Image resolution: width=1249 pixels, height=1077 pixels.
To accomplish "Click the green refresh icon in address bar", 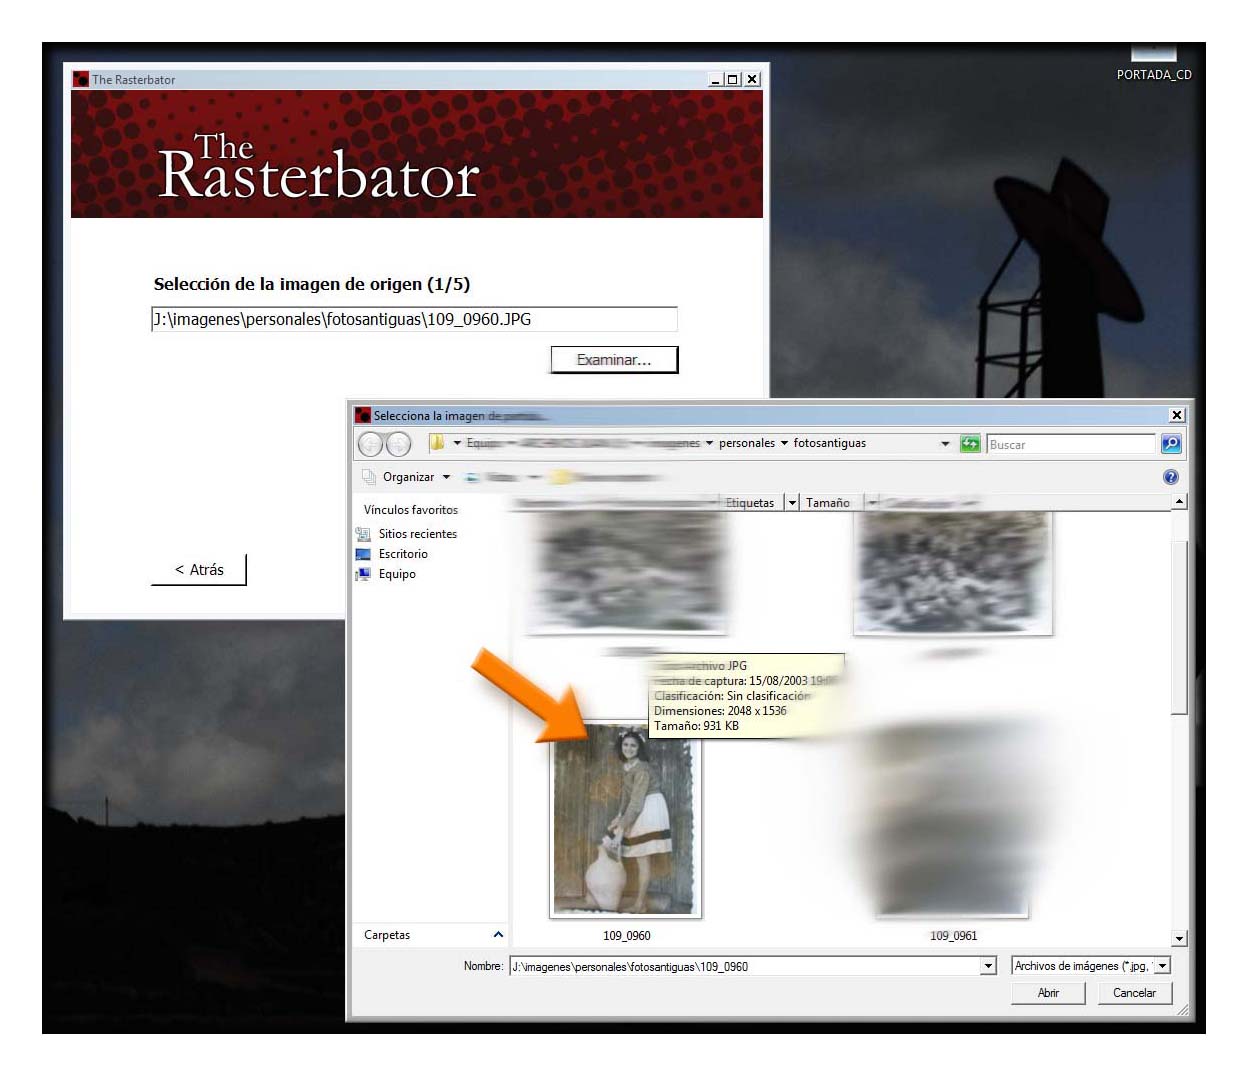I will click(x=969, y=443).
